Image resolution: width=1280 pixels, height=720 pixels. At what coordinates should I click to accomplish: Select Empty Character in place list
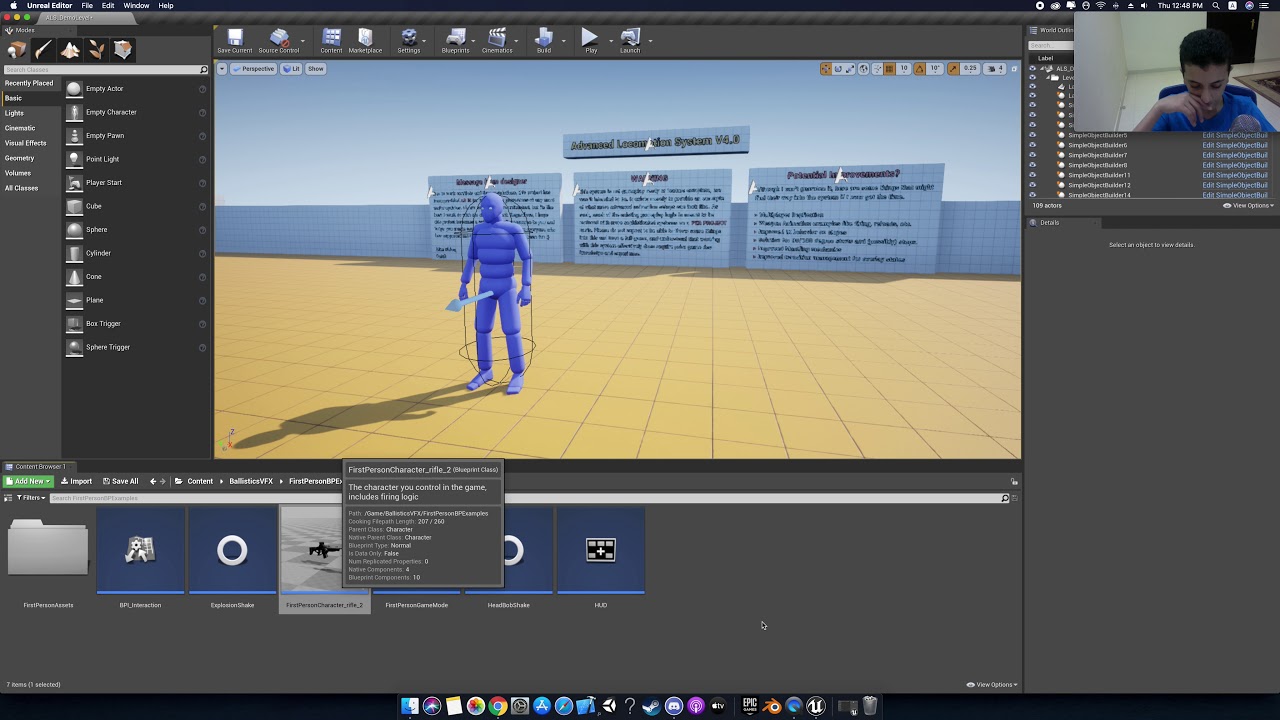coord(136,112)
